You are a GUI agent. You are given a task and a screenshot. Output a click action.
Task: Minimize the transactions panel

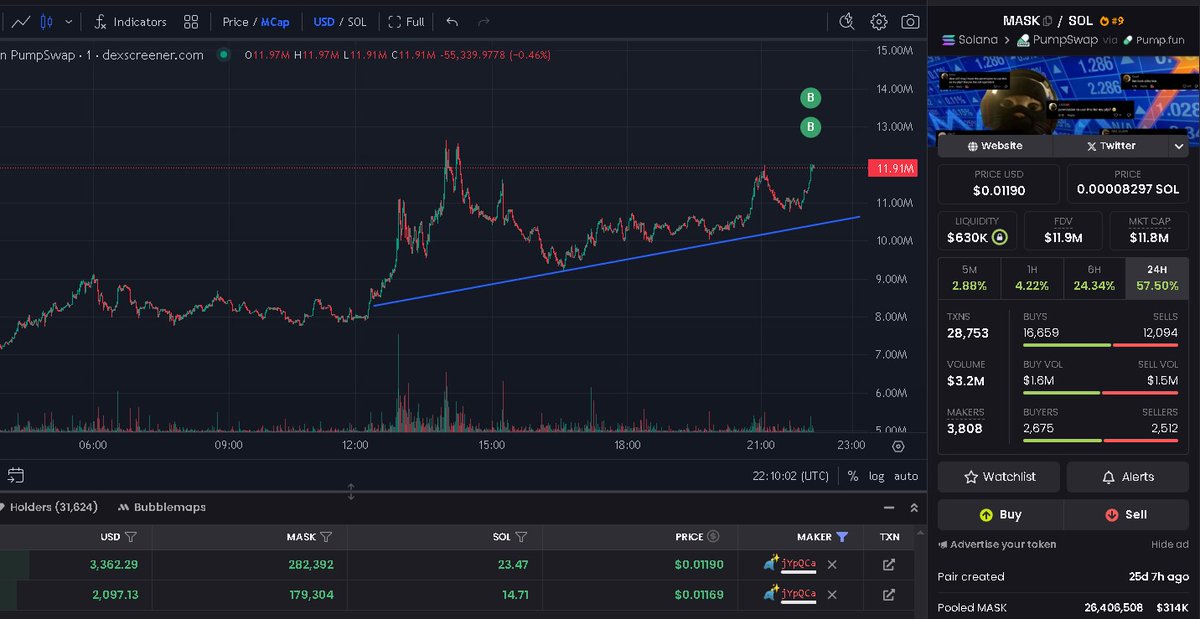887,508
